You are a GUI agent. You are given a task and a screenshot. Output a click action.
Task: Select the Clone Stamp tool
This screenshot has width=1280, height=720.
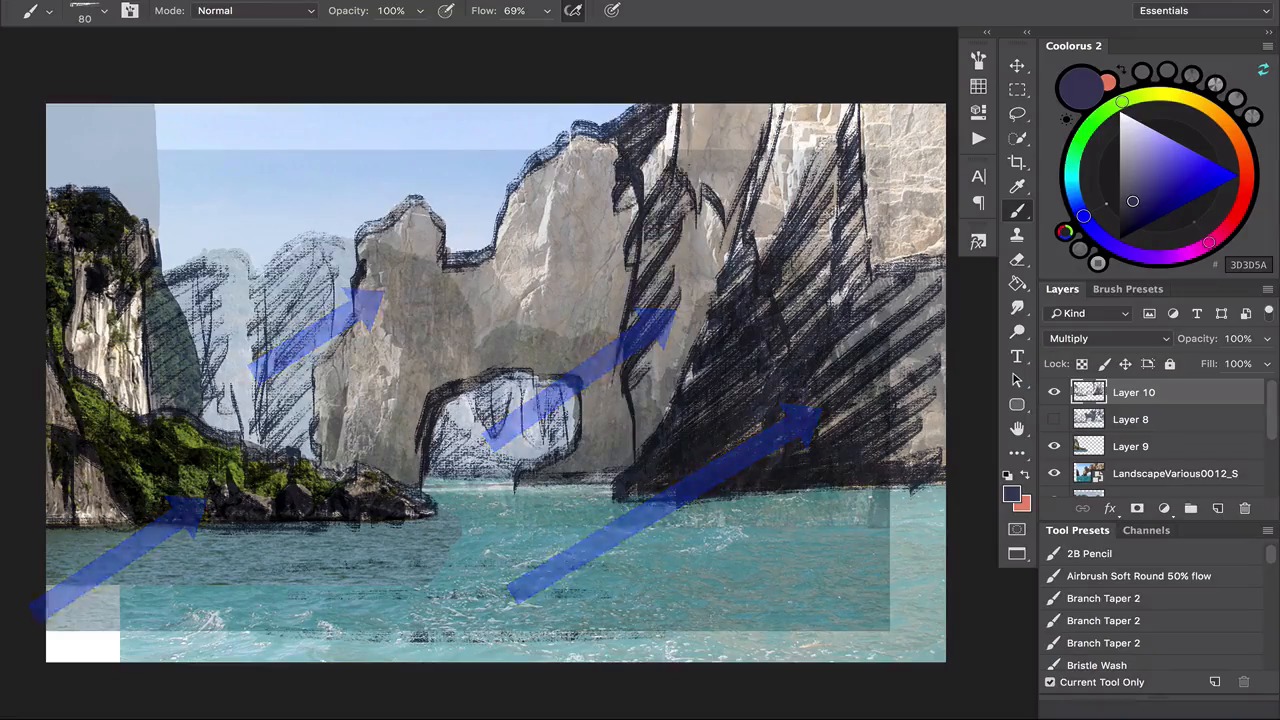point(1017,235)
